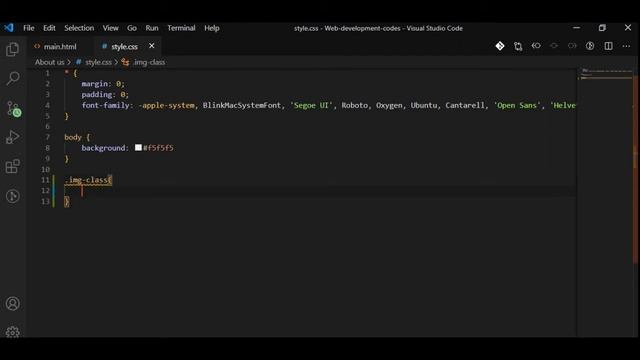The height and width of the screenshot is (360, 640).
Task: Click the 'body {' selector text
Action: 77,137
